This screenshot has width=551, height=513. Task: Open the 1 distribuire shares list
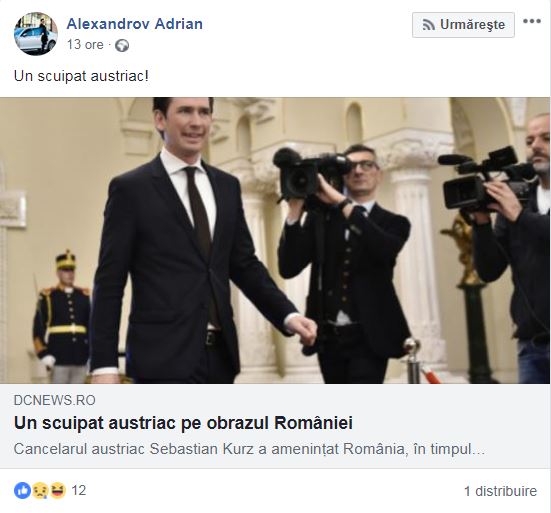[x=500, y=491]
